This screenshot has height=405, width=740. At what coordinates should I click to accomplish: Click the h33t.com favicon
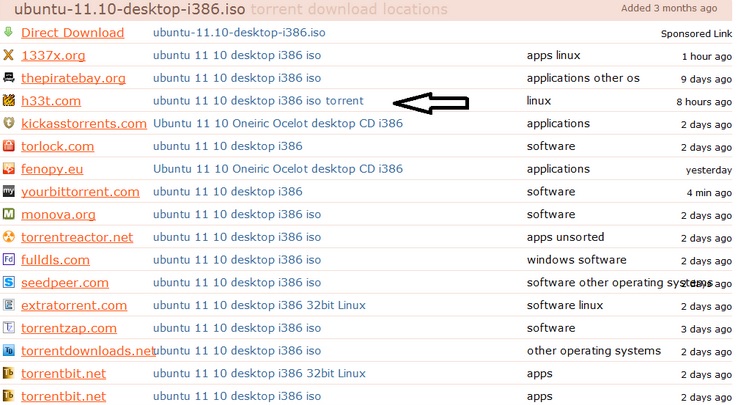point(8,100)
